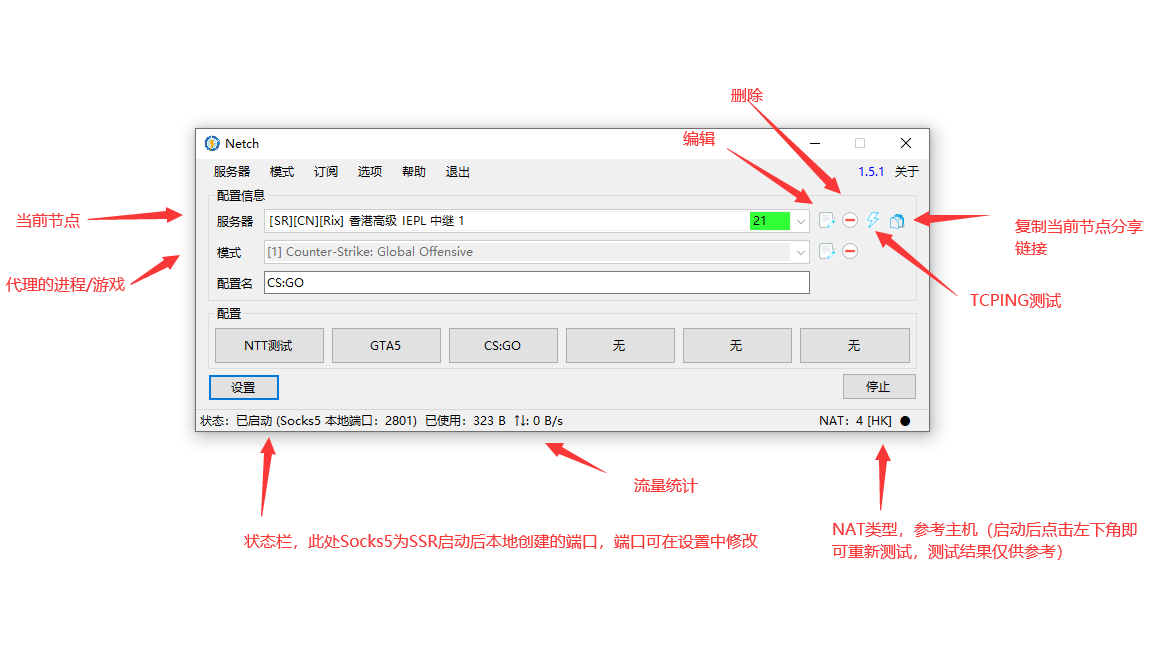Expand the server dropdown list

coord(800,221)
